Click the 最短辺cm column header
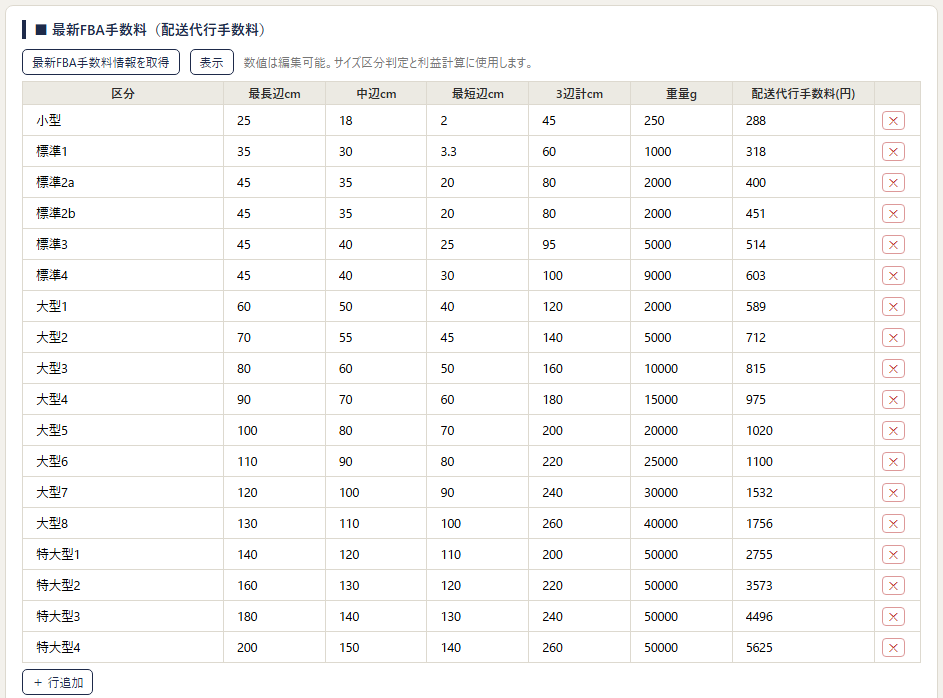 [478, 94]
